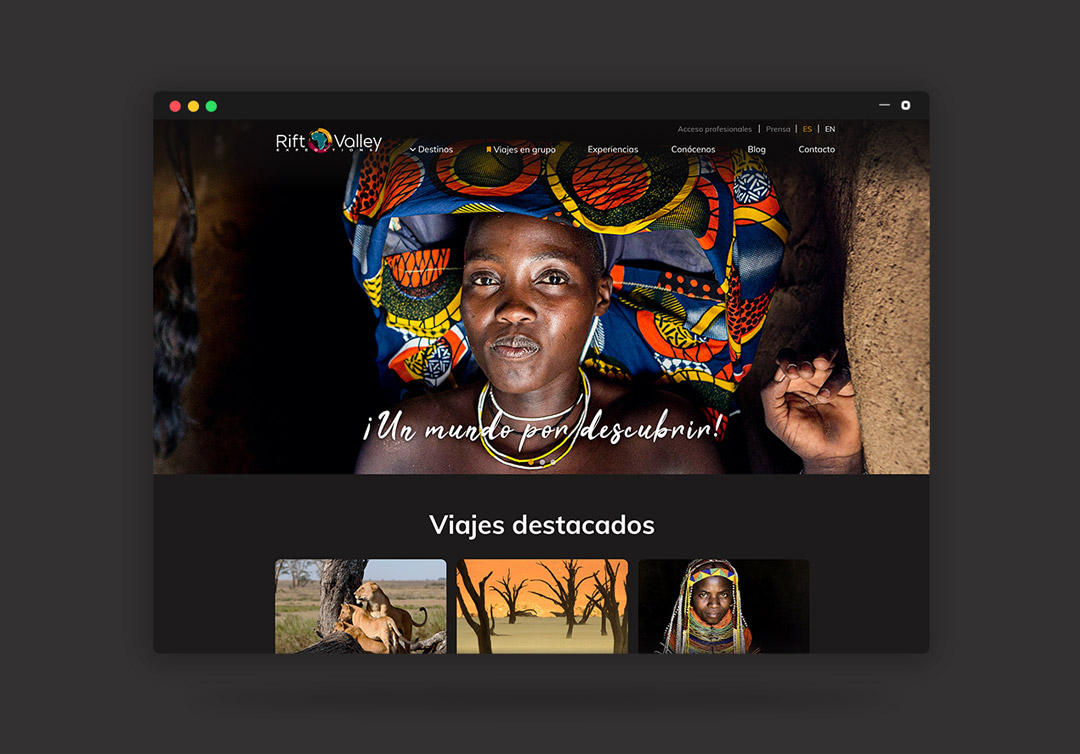
Task: Open the Experiencias menu item
Action: (x=612, y=149)
